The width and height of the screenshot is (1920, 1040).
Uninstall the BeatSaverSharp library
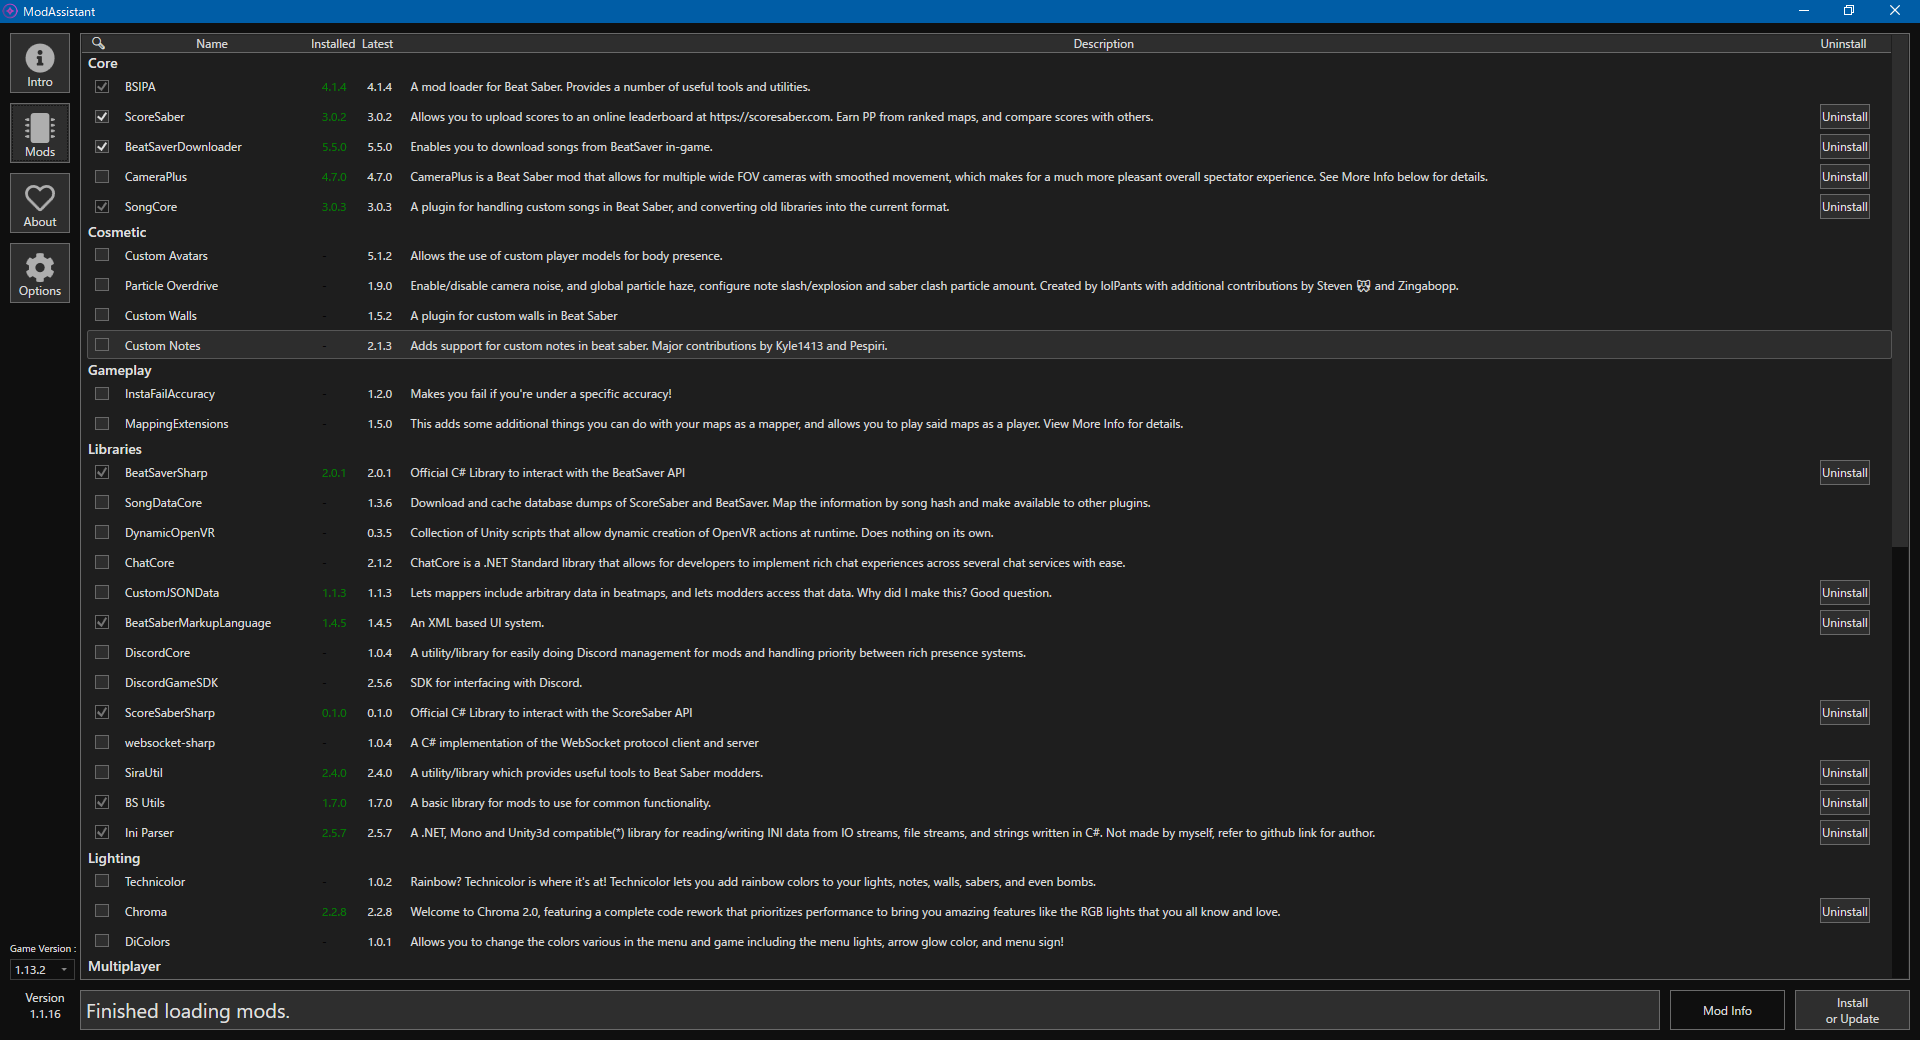(1845, 473)
